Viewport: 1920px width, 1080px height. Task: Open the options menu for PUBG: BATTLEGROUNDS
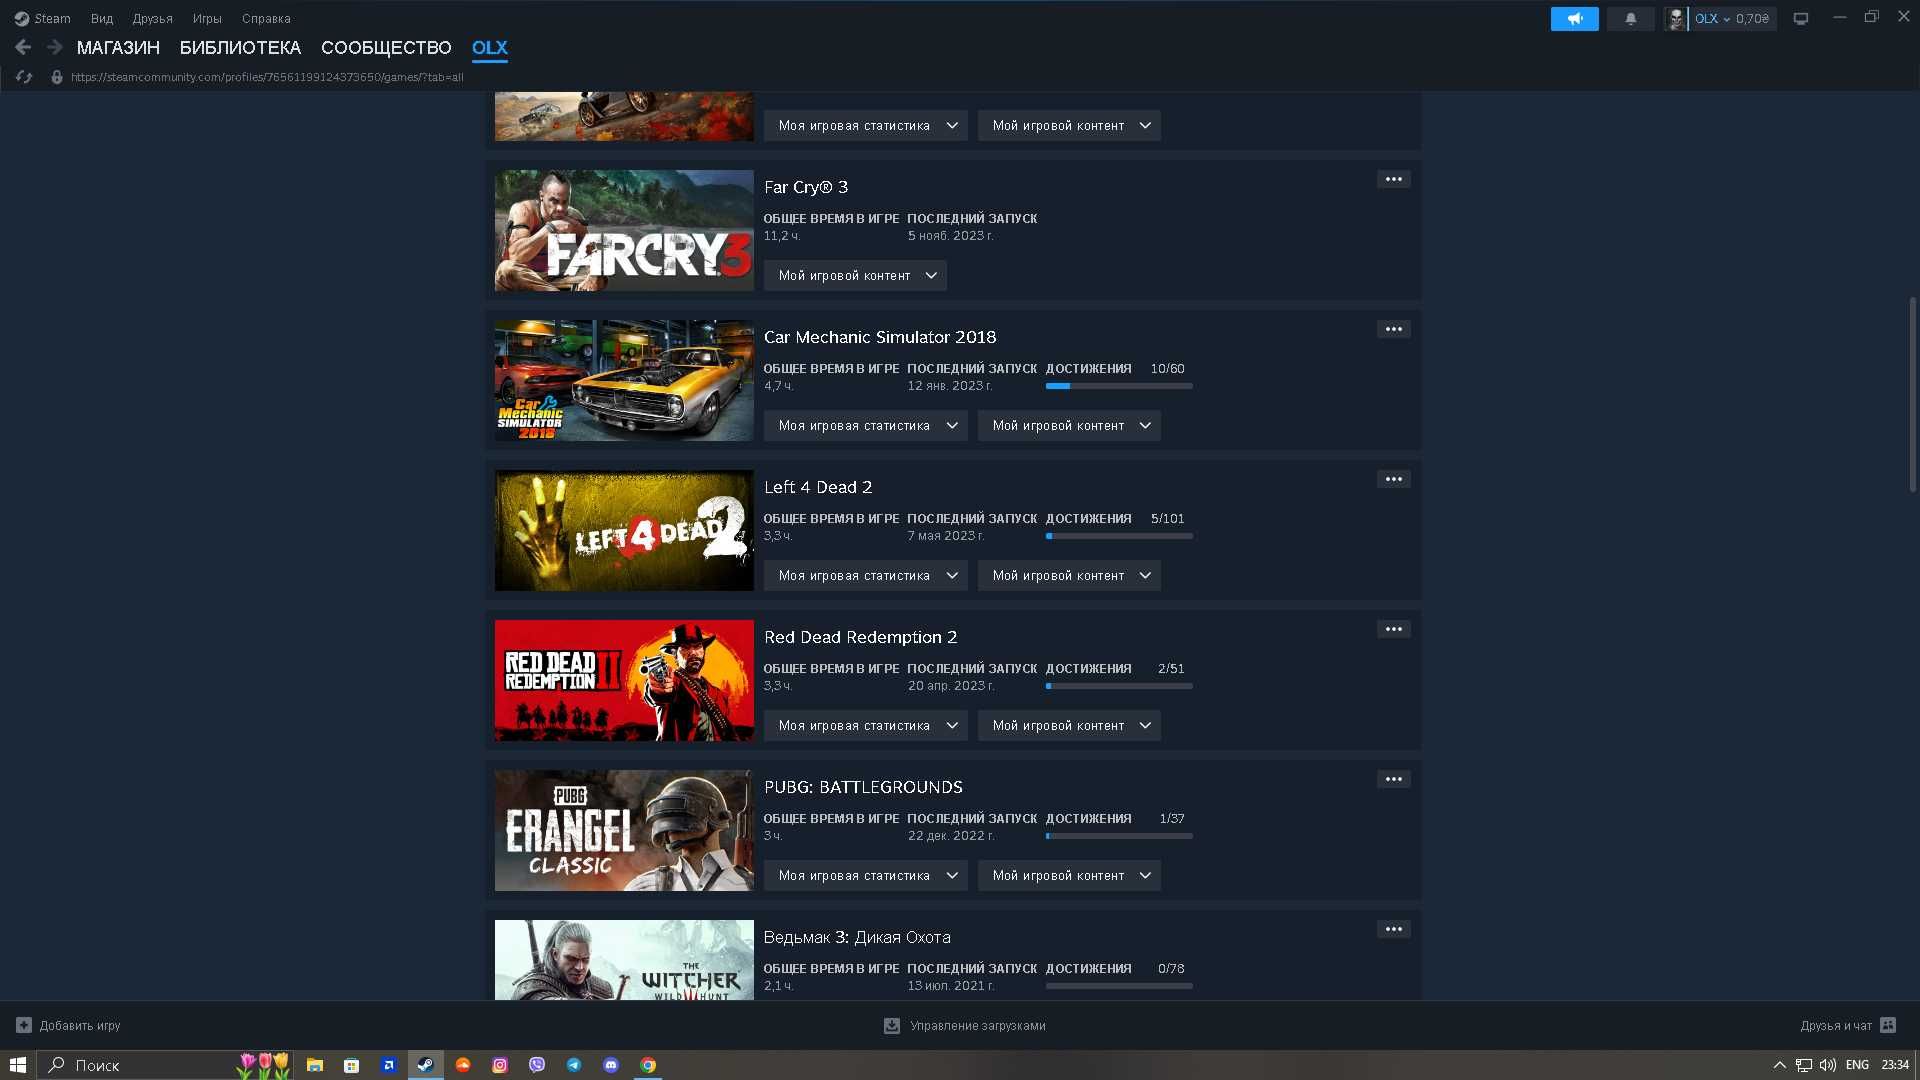click(x=1393, y=779)
